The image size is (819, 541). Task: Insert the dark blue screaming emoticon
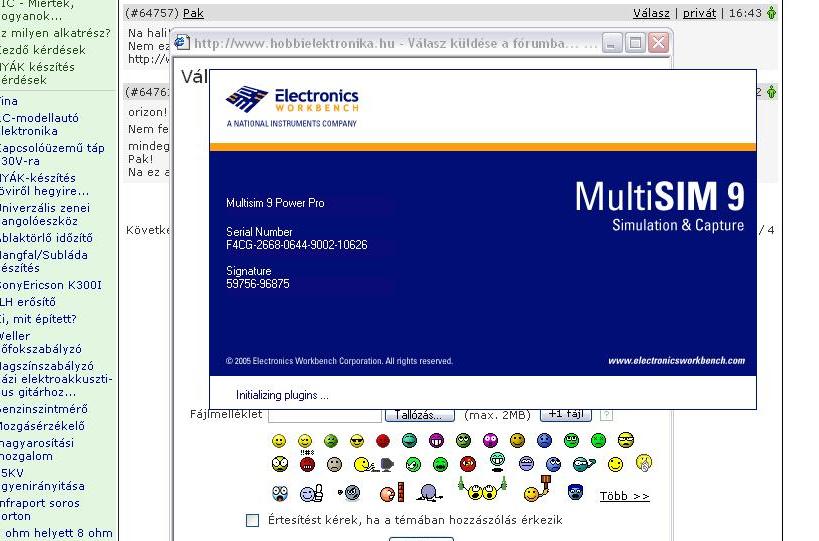point(575,492)
